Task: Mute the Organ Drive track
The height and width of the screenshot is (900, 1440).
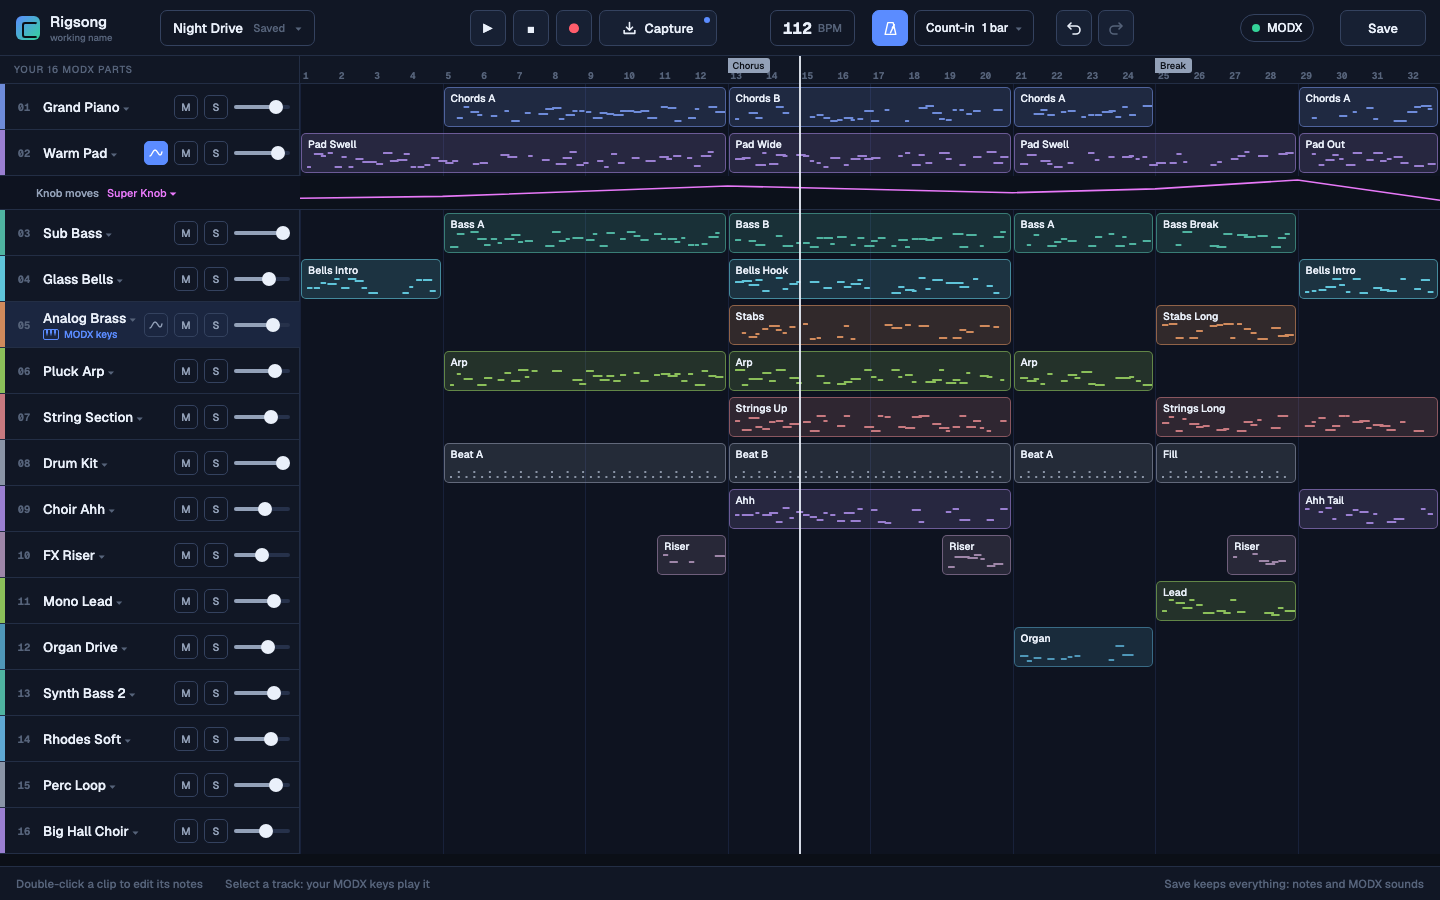Action: coord(186,647)
